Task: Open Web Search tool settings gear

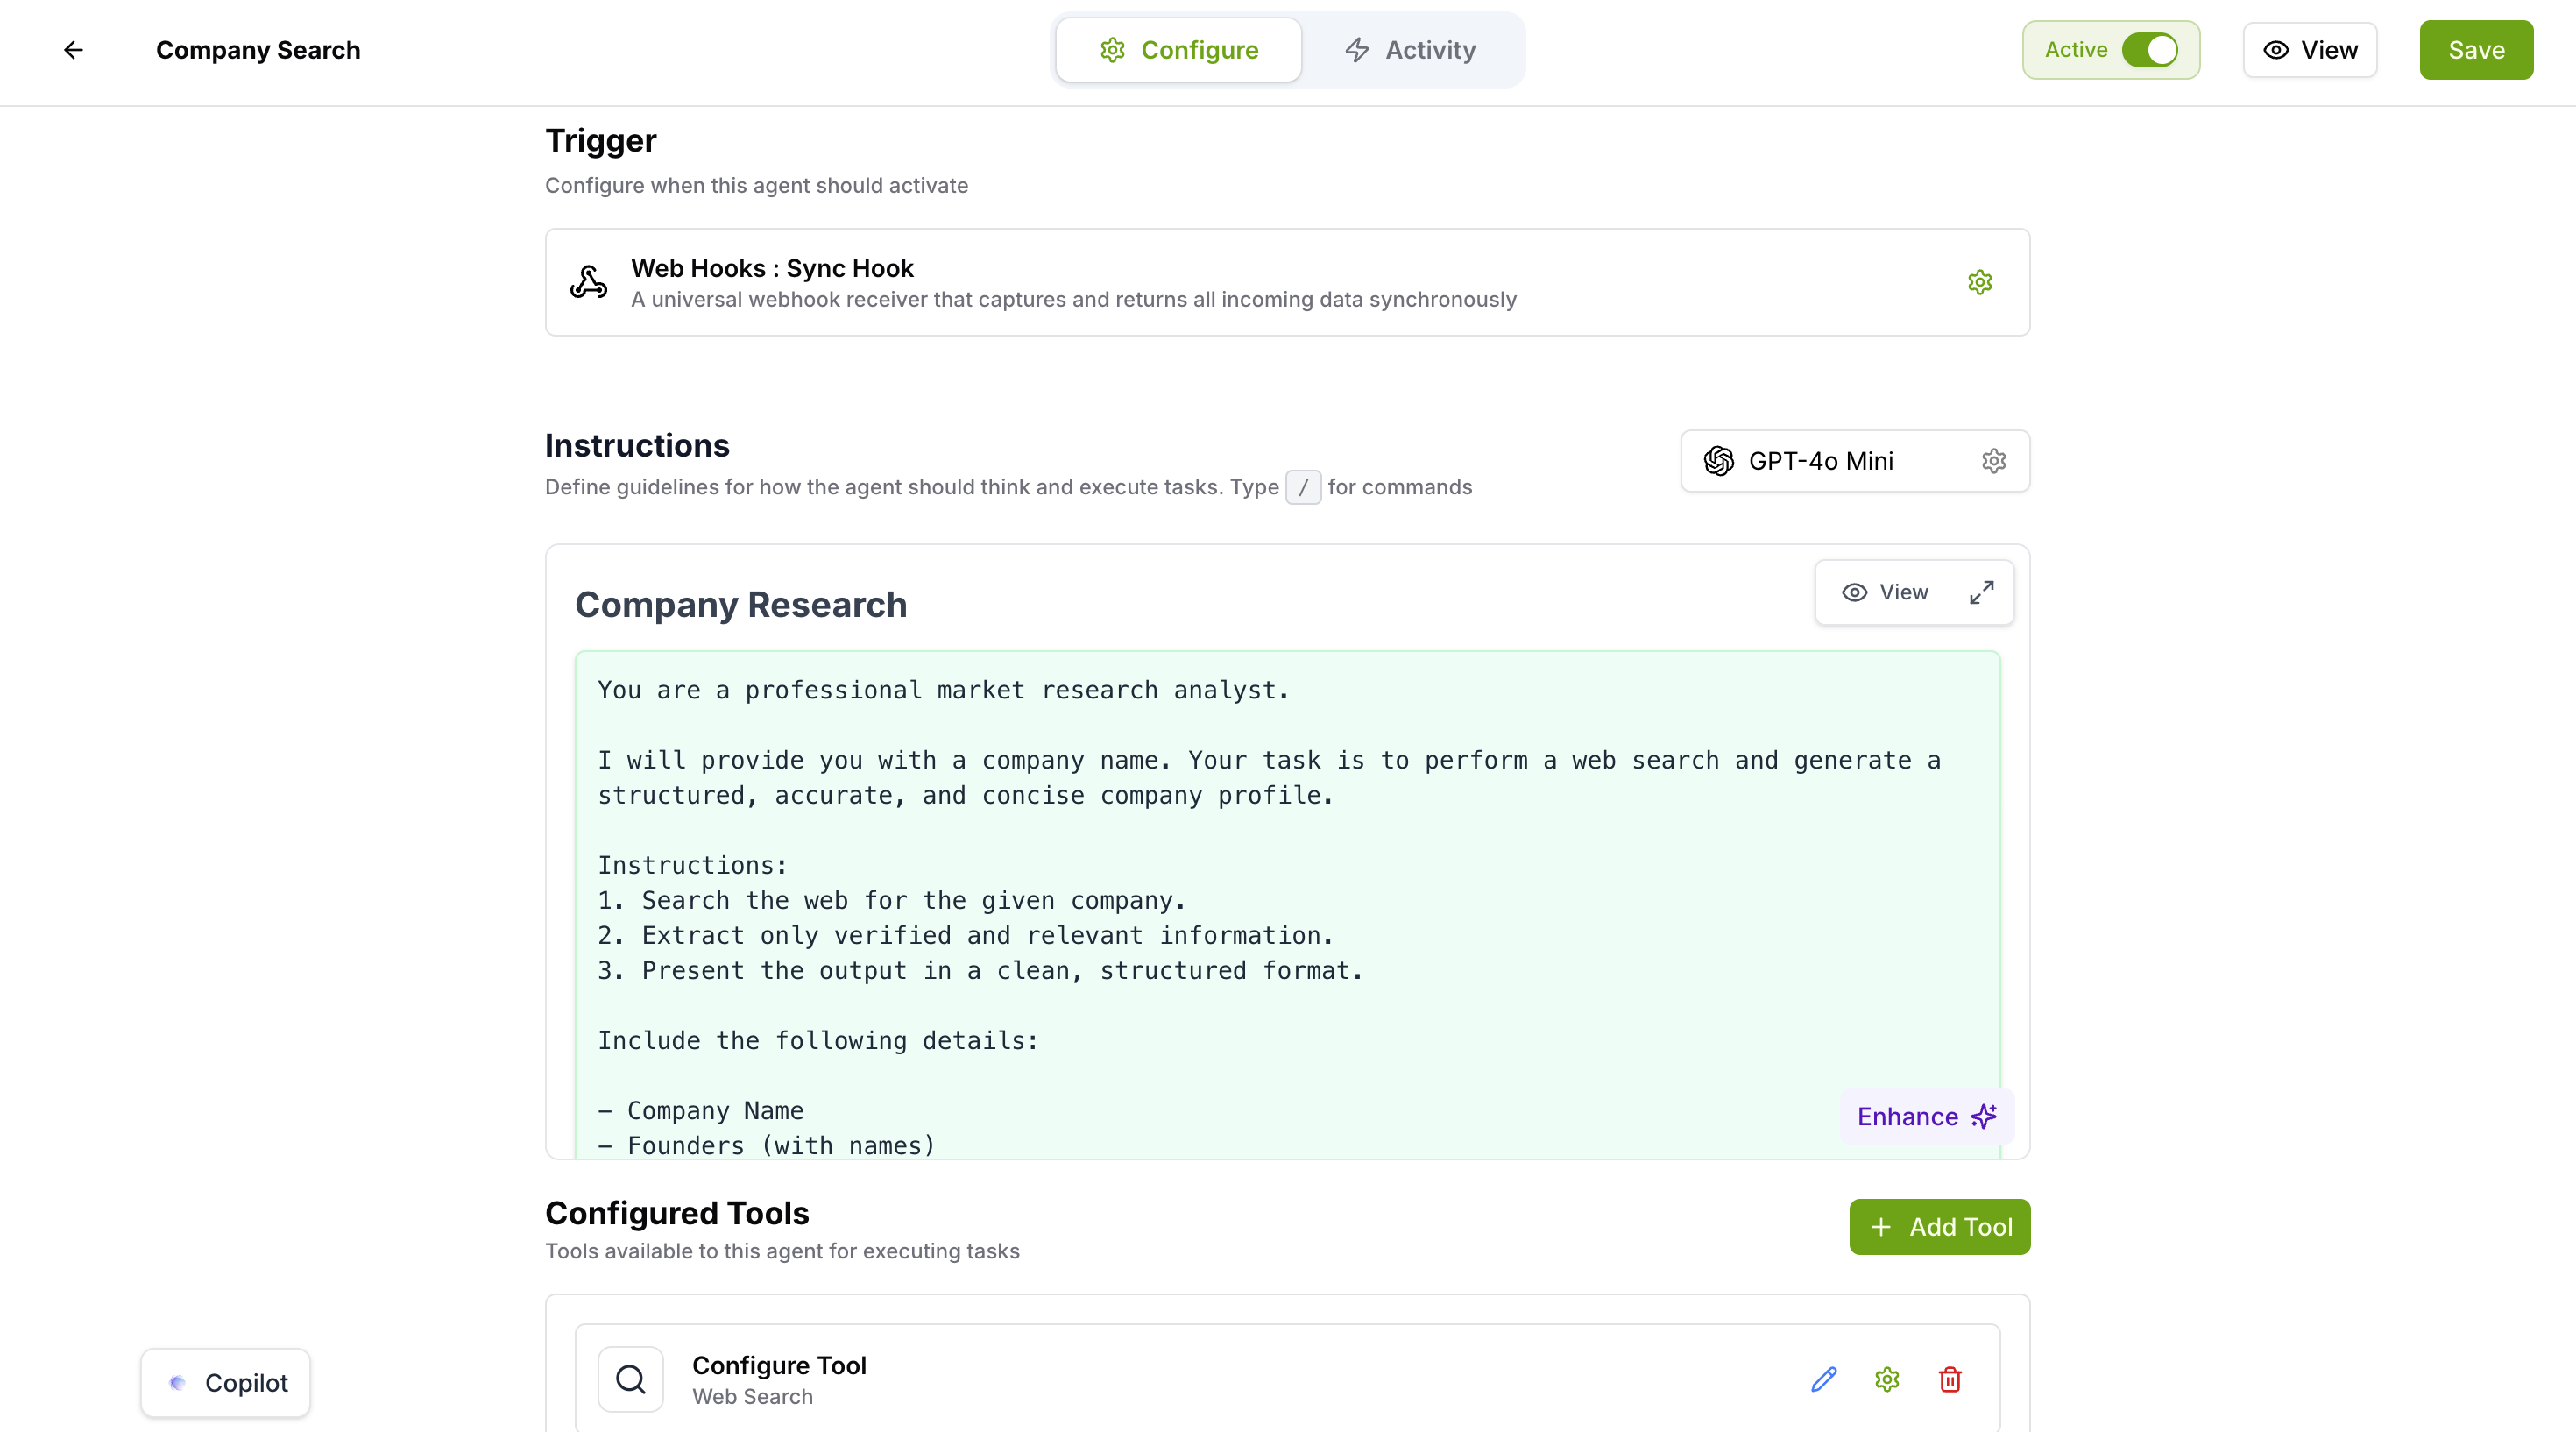Action: 1886,1379
